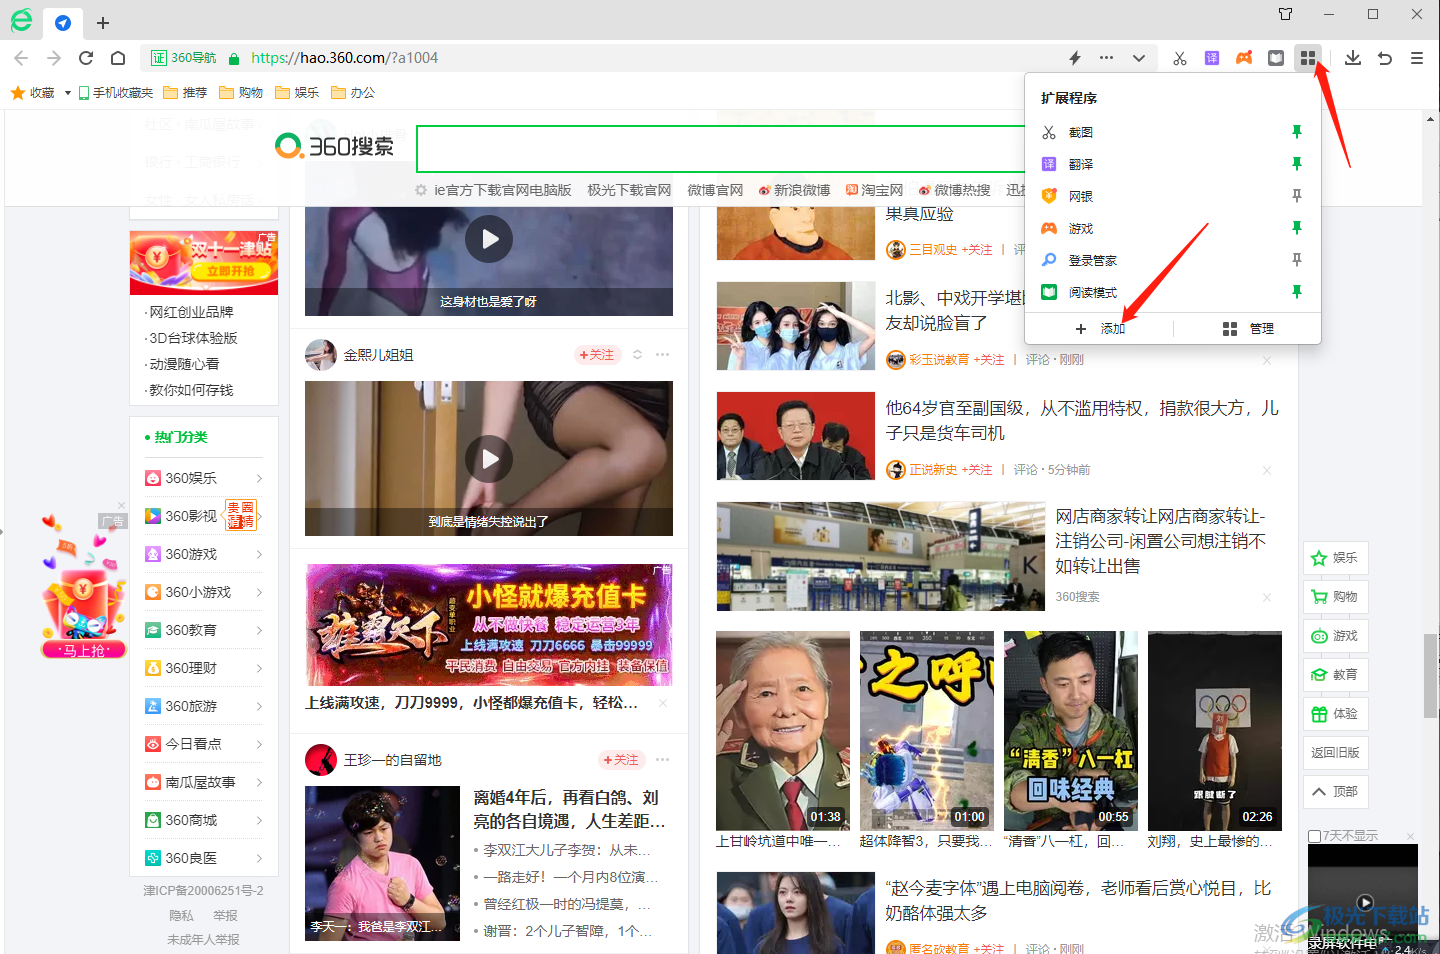The width and height of the screenshot is (1440, 954).
Task: Open video thumbnail 刘翔，史上最惨的
Action: pos(1215,731)
